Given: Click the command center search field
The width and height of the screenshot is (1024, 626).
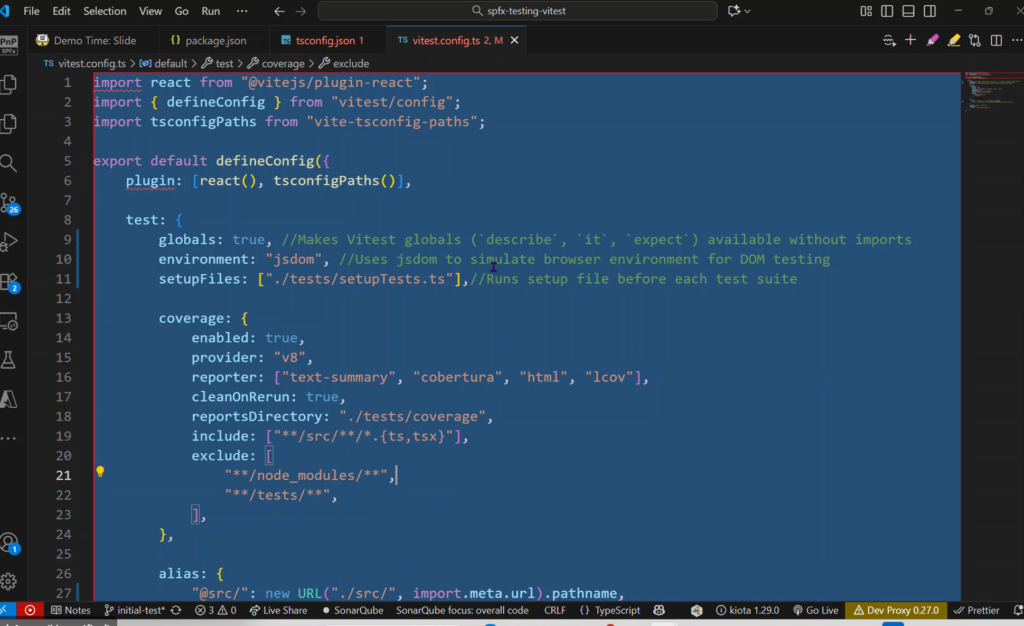Looking at the screenshot, I should pos(517,11).
